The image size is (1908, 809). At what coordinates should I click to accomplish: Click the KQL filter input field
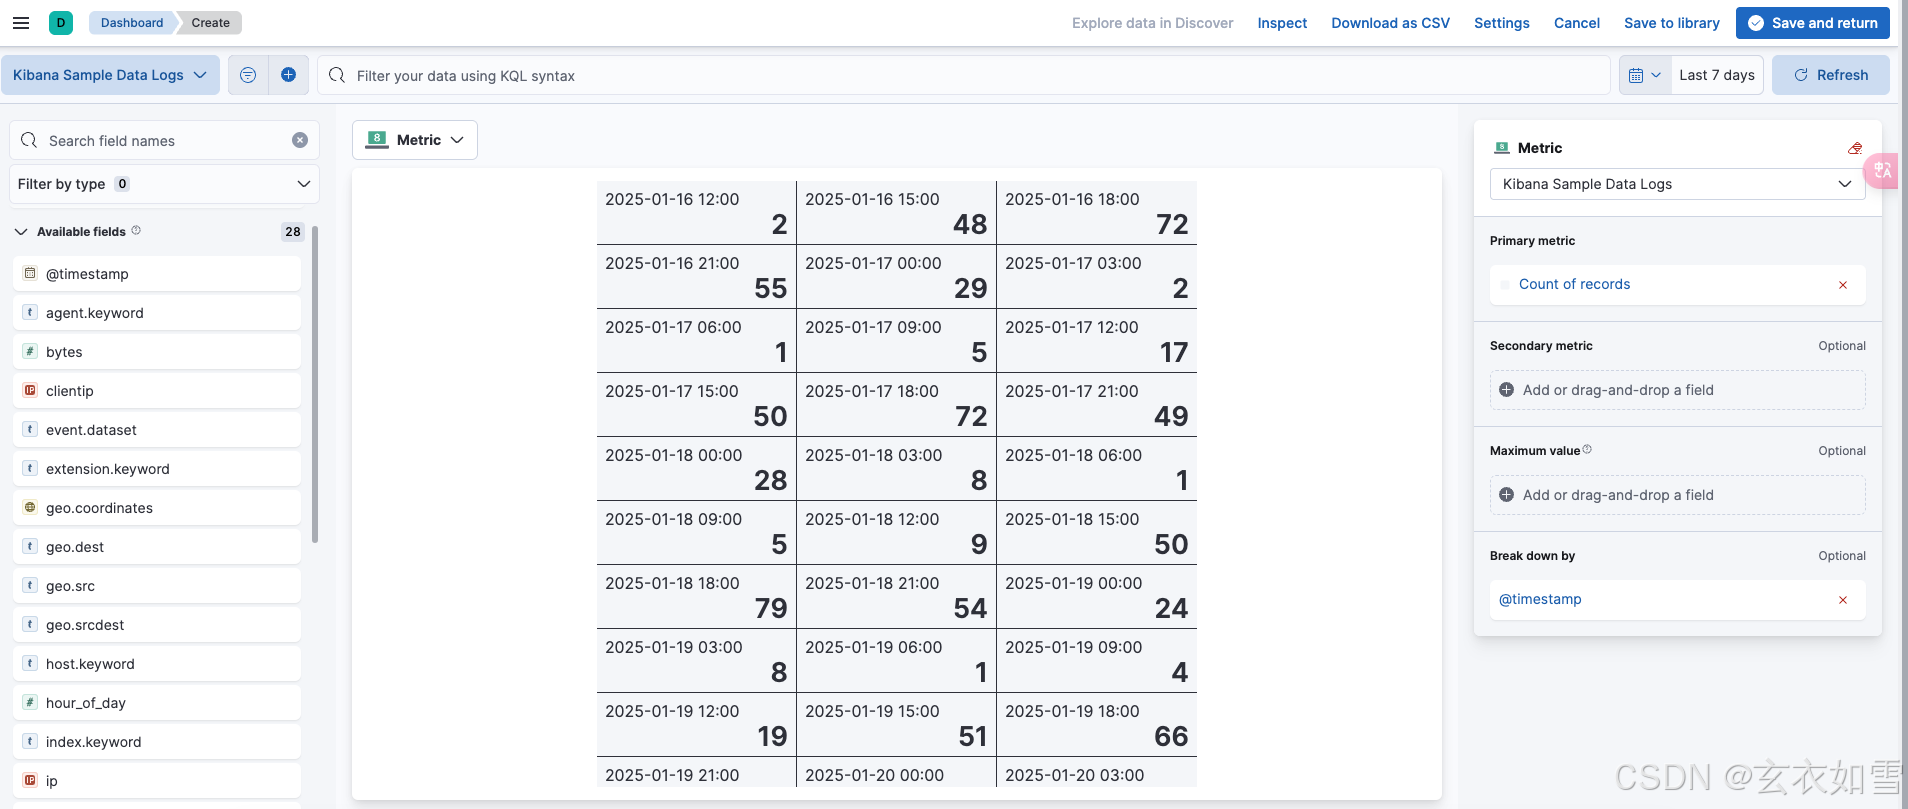[963, 75]
